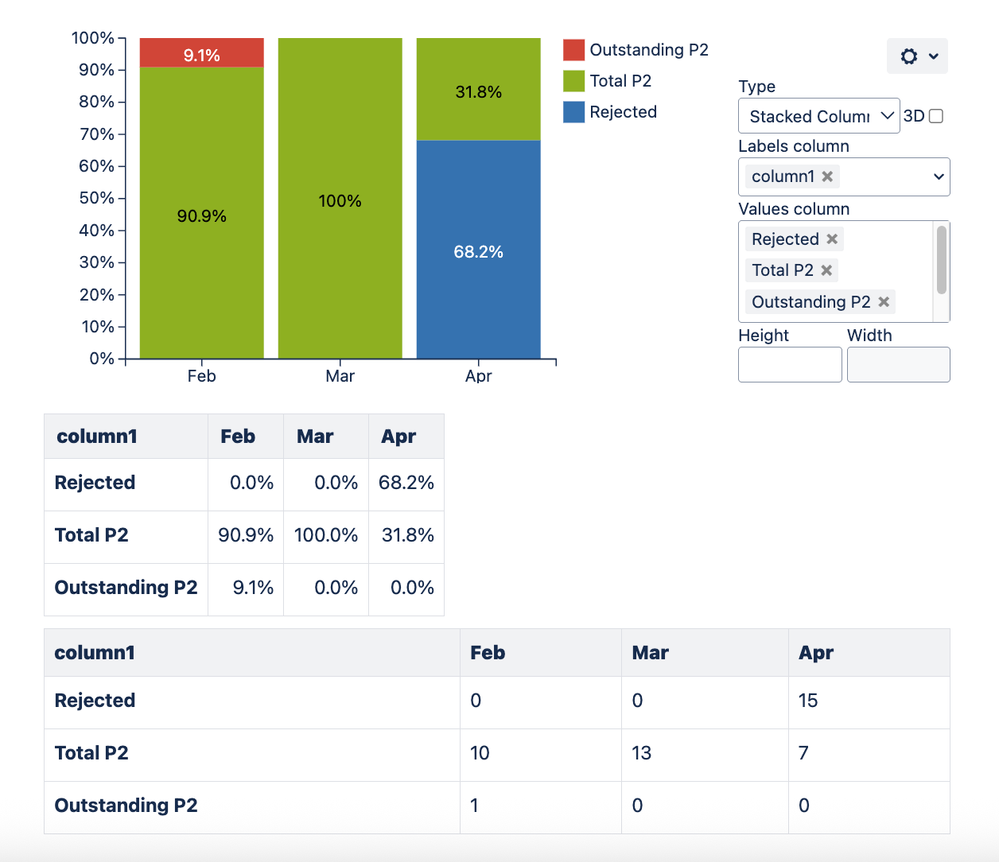This screenshot has height=862, width=999.
Task: Remove Total P2 tag from Values column
Action: (826, 270)
